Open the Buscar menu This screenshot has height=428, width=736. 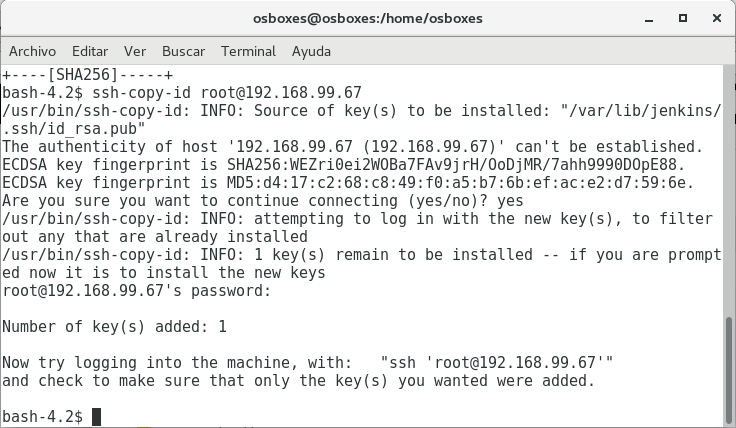point(183,51)
